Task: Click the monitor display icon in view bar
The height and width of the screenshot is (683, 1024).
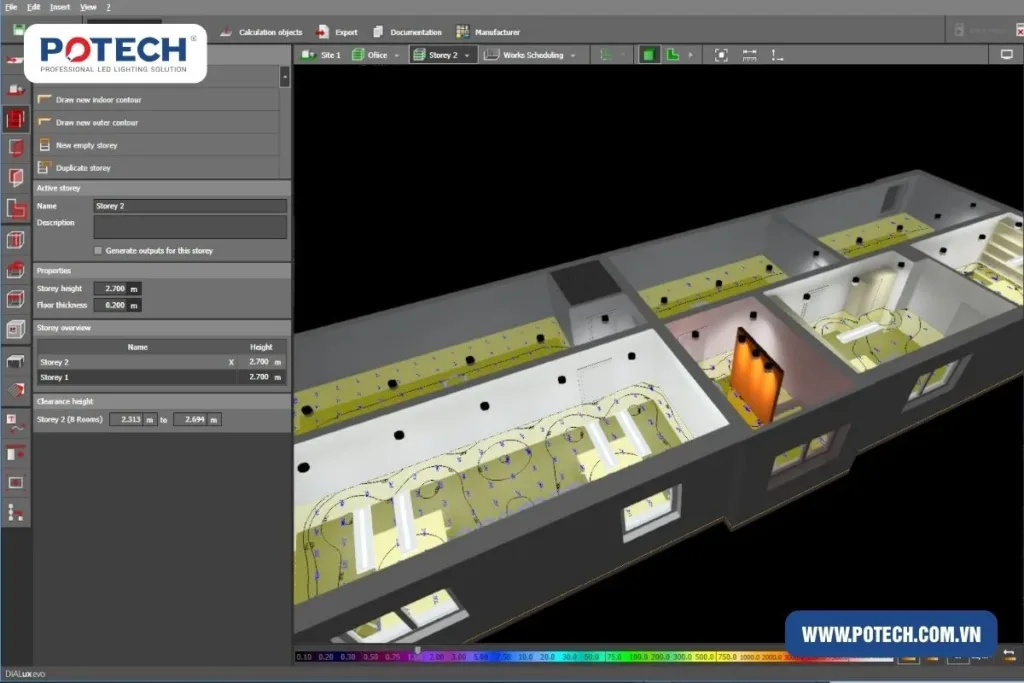Action: [x=1006, y=55]
